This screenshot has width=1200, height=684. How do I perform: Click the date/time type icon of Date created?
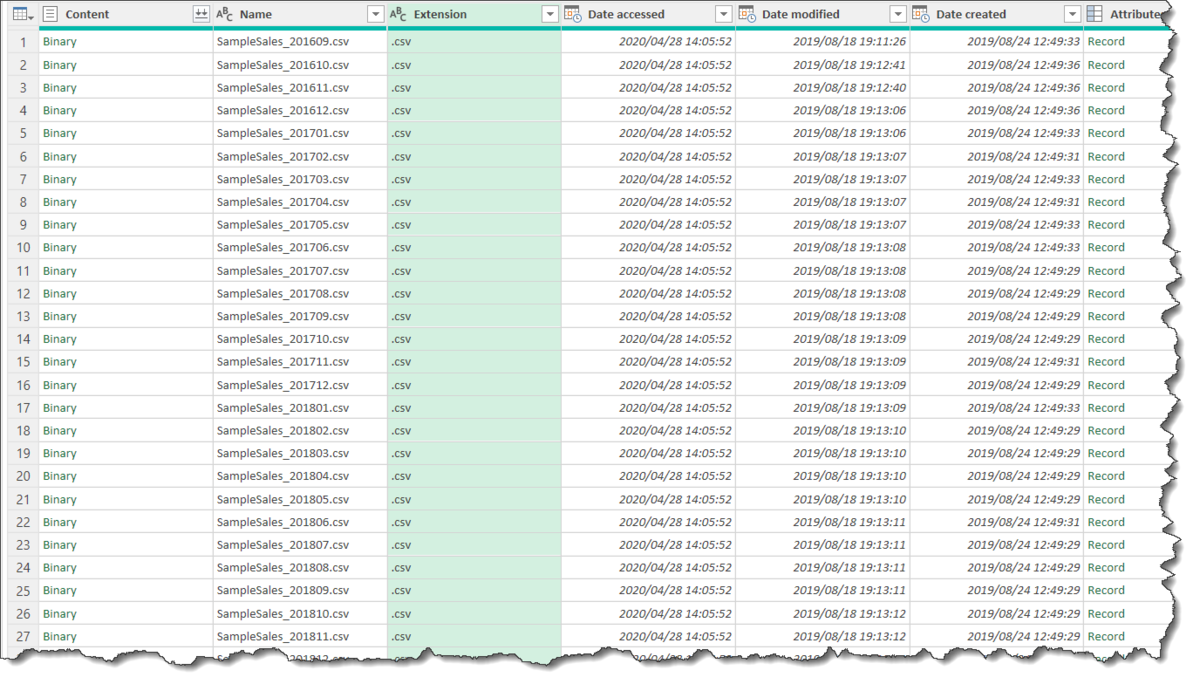(x=921, y=15)
